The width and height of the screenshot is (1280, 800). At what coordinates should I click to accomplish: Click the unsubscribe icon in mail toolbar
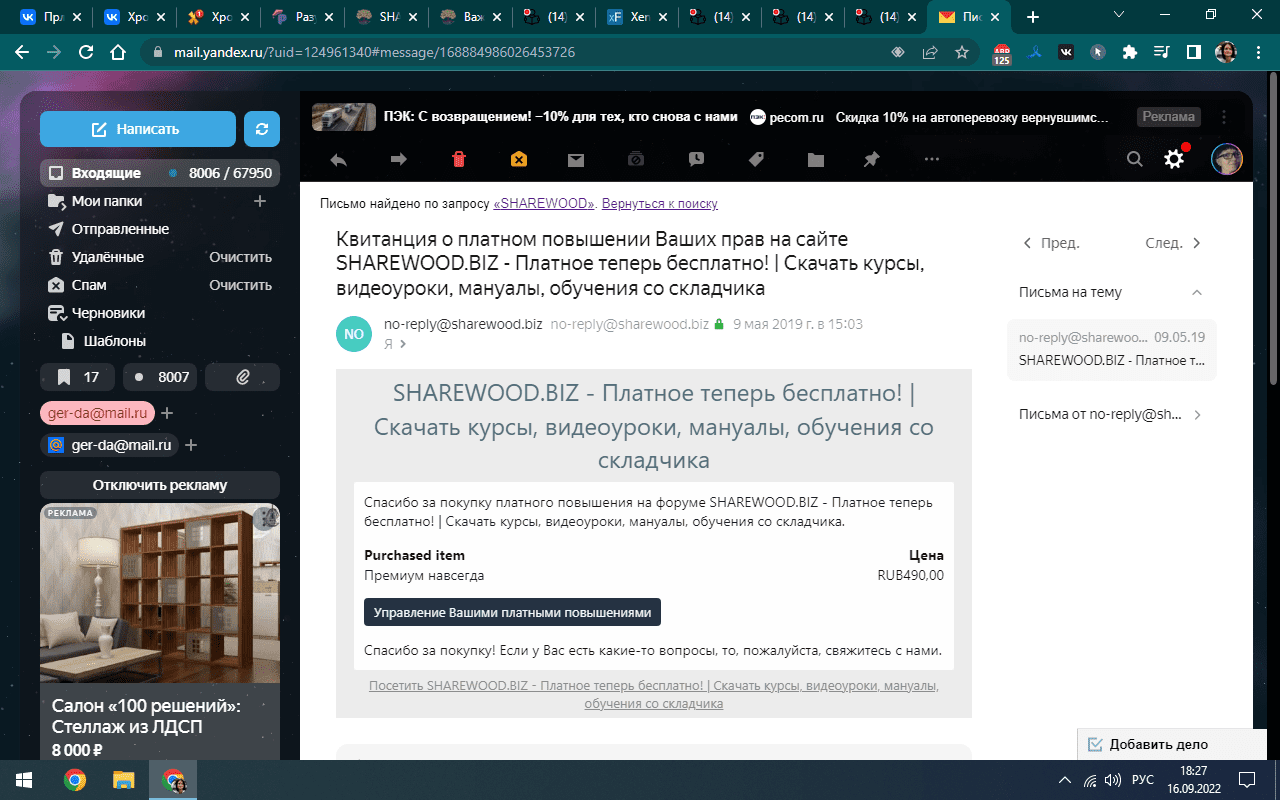(636, 159)
